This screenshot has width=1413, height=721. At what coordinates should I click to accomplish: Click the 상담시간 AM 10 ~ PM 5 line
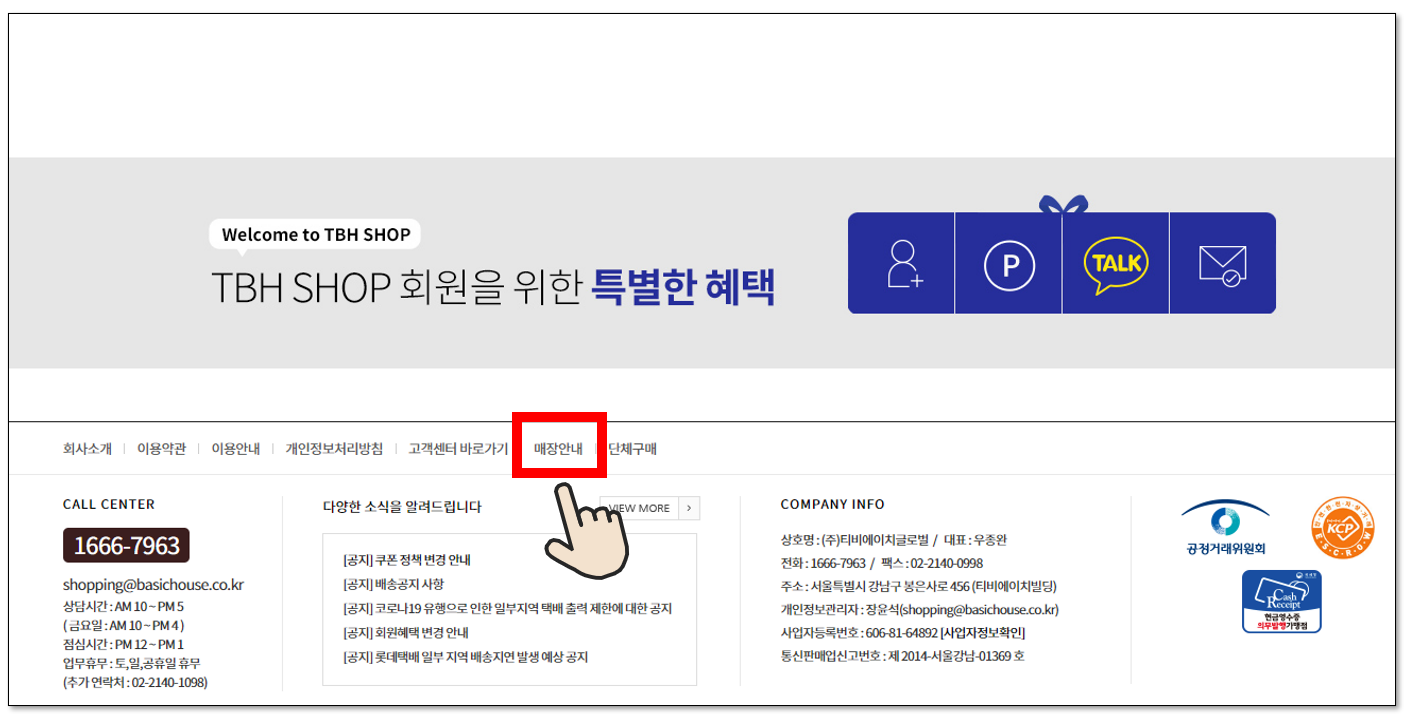click(x=123, y=606)
